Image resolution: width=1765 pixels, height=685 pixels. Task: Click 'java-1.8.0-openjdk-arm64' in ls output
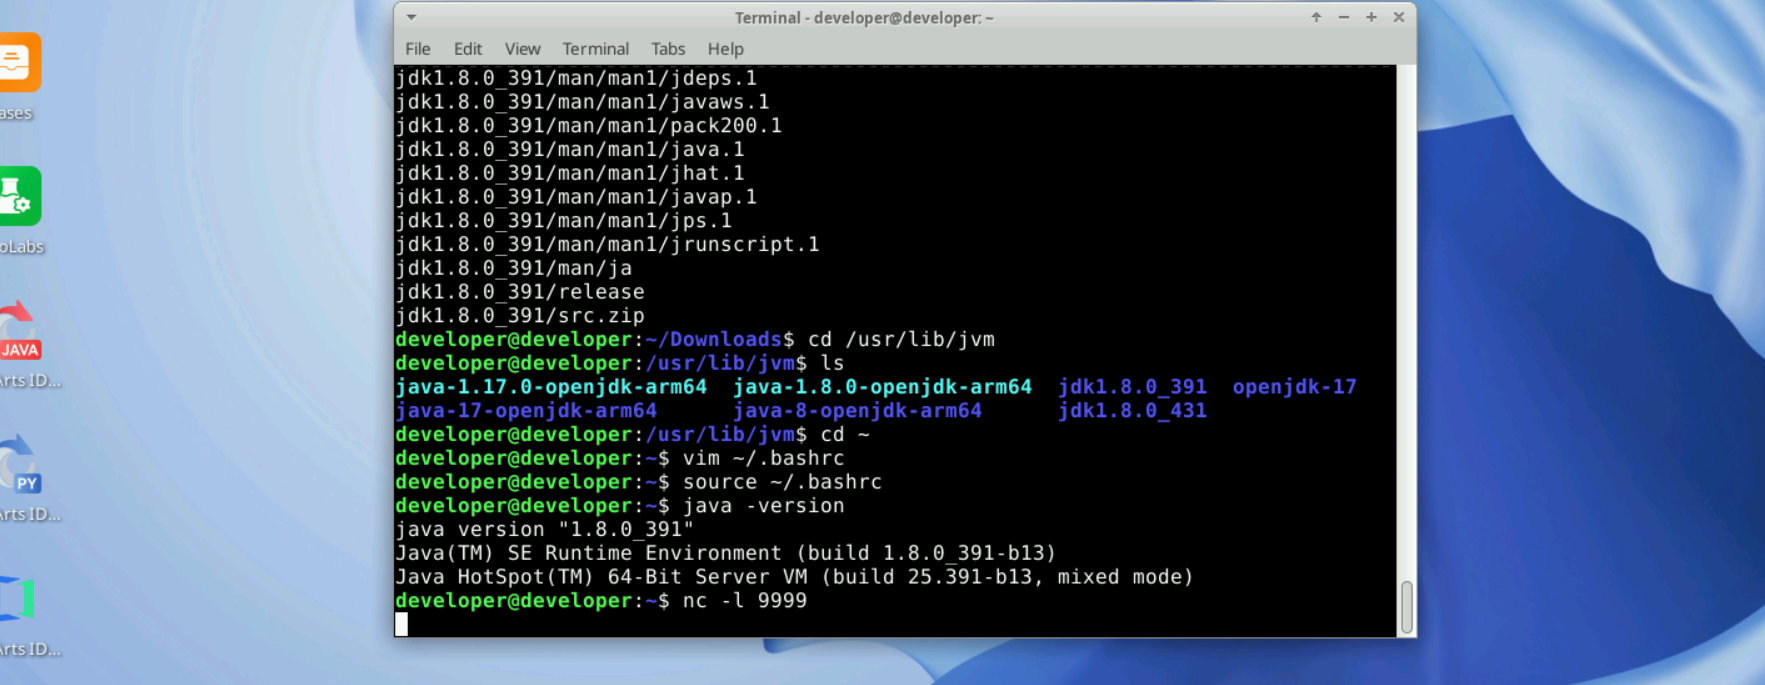coord(882,387)
